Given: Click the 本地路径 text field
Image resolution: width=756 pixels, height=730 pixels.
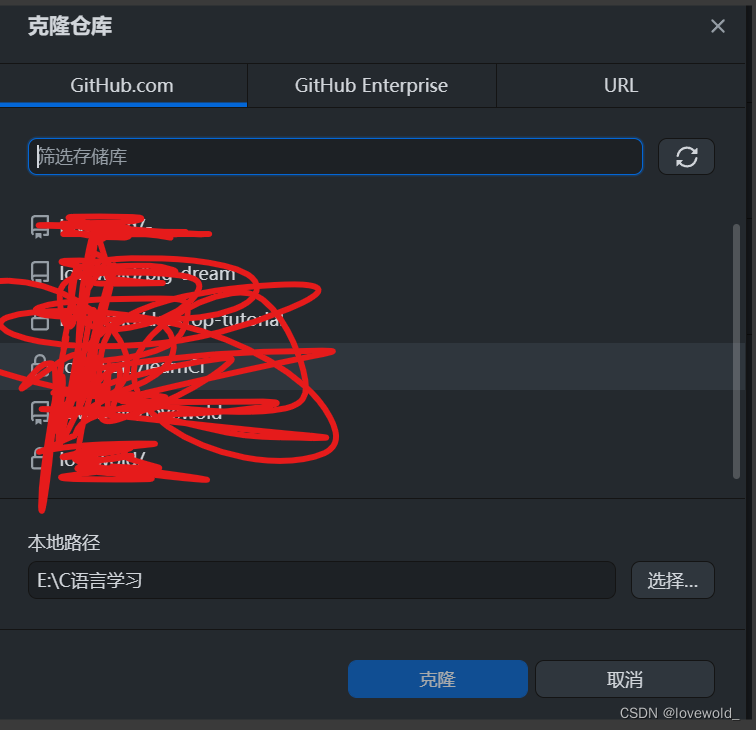Looking at the screenshot, I should click(x=322, y=580).
